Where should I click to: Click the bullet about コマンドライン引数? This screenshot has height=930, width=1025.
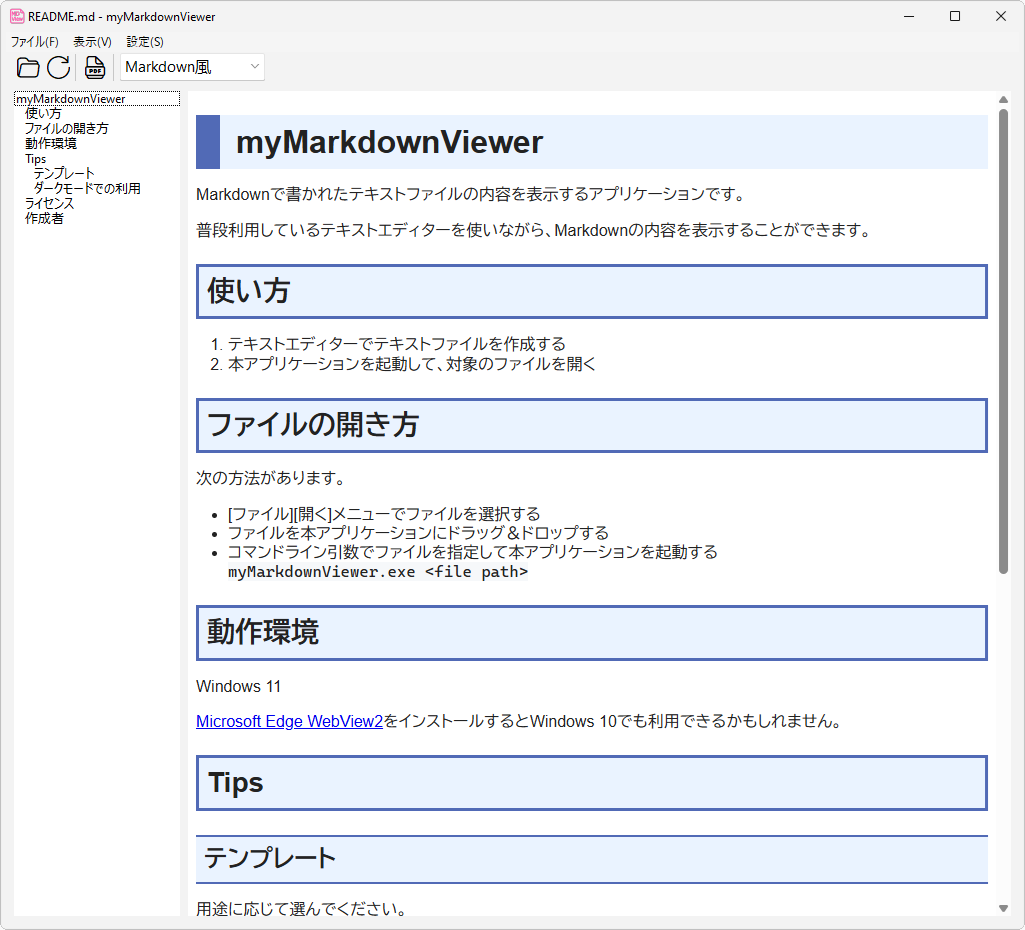coord(473,552)
